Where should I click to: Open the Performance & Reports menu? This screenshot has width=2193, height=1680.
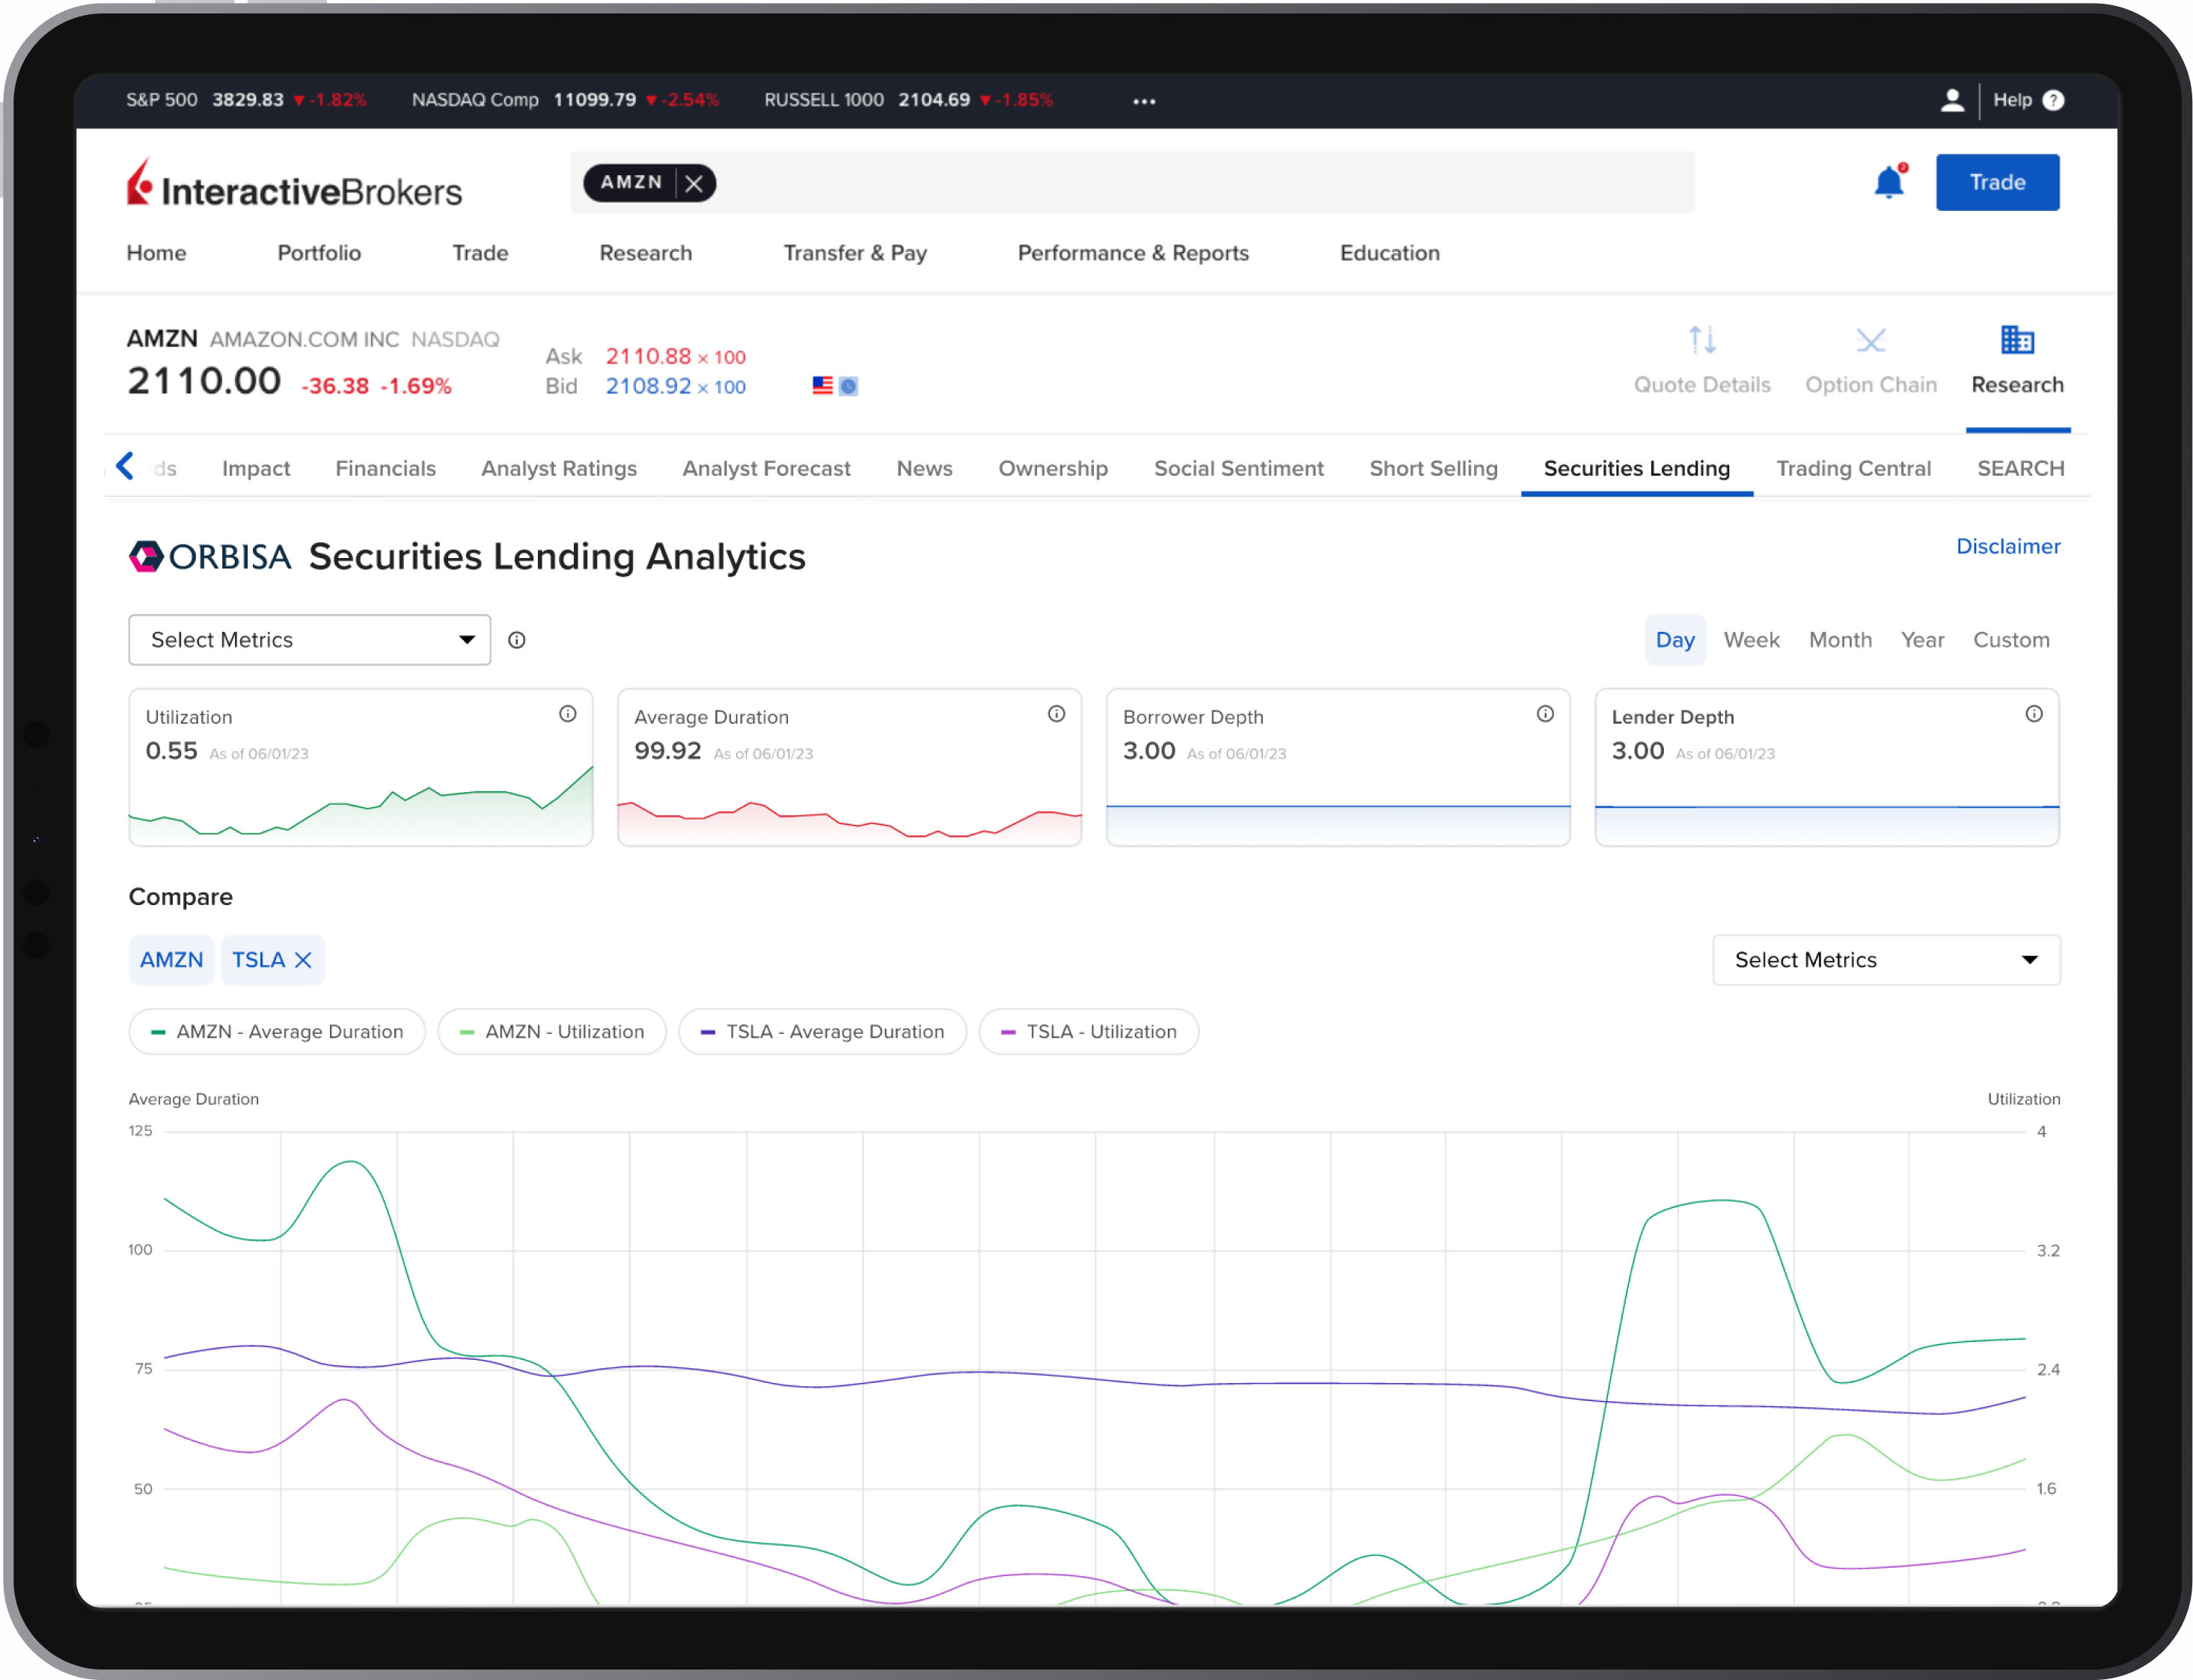click(1133, 253)
